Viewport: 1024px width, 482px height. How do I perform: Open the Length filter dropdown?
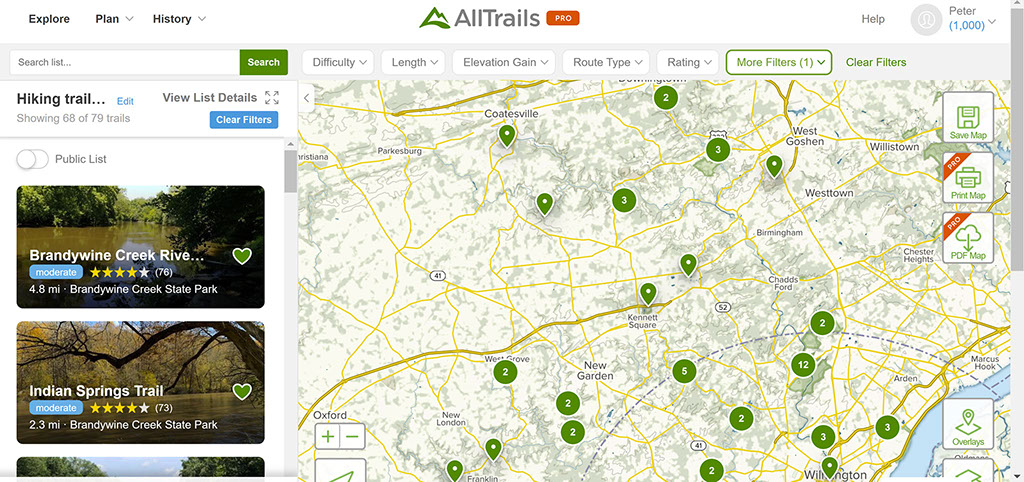click(413, 62)
